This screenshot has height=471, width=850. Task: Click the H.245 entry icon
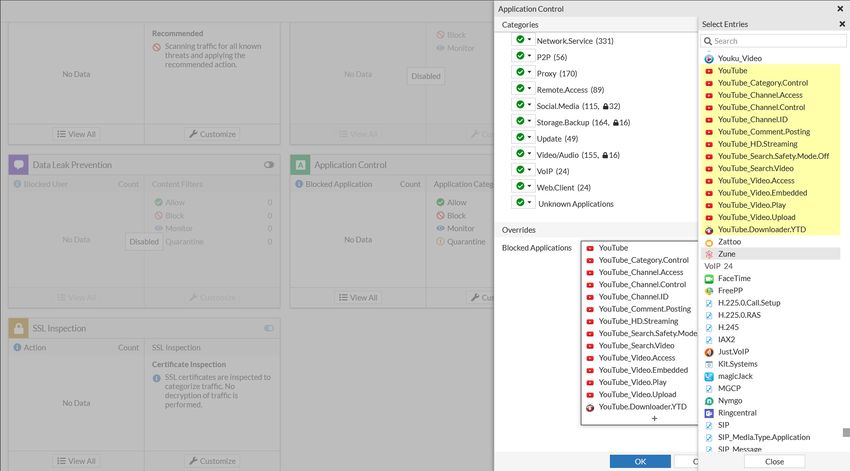click(709, 327)
